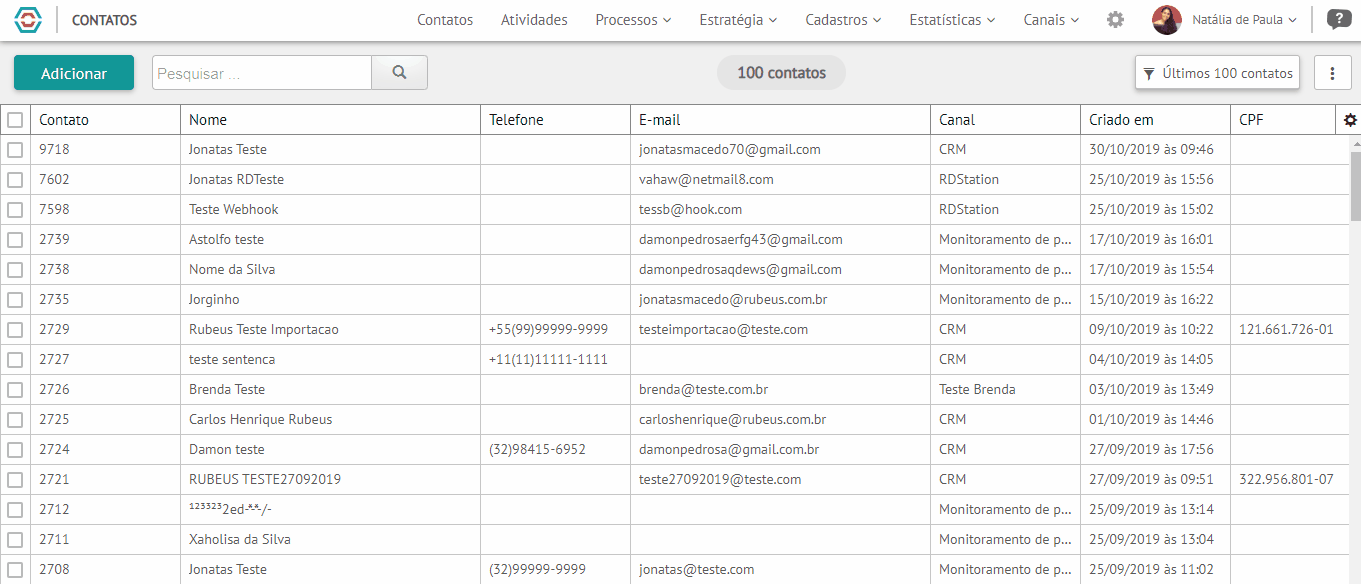Open help chat question mark icon
This screenshot has width=1361, height=584.
pos(1336,19)
